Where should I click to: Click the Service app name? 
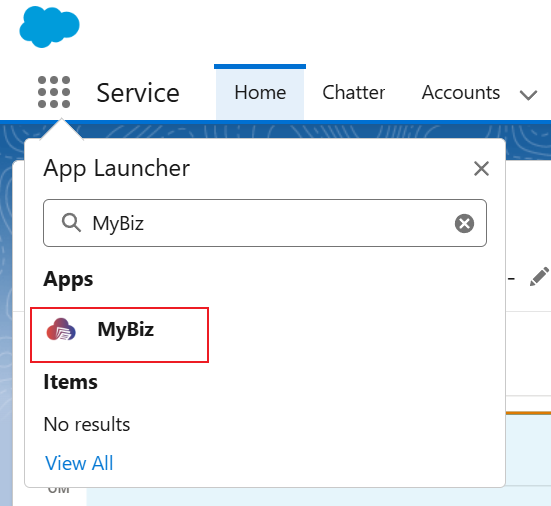[x=138, y=93]
